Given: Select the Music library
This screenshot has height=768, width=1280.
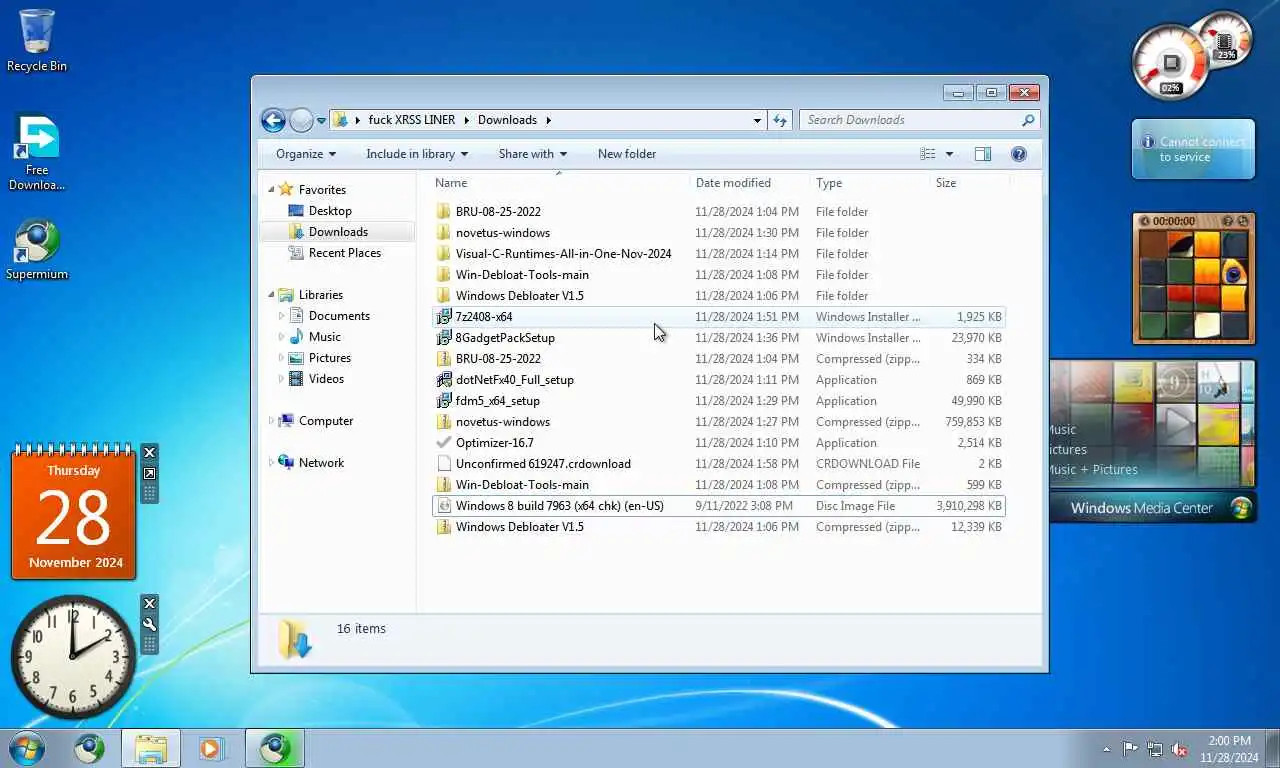Looking at the screenshot, I should coord(324,337).
